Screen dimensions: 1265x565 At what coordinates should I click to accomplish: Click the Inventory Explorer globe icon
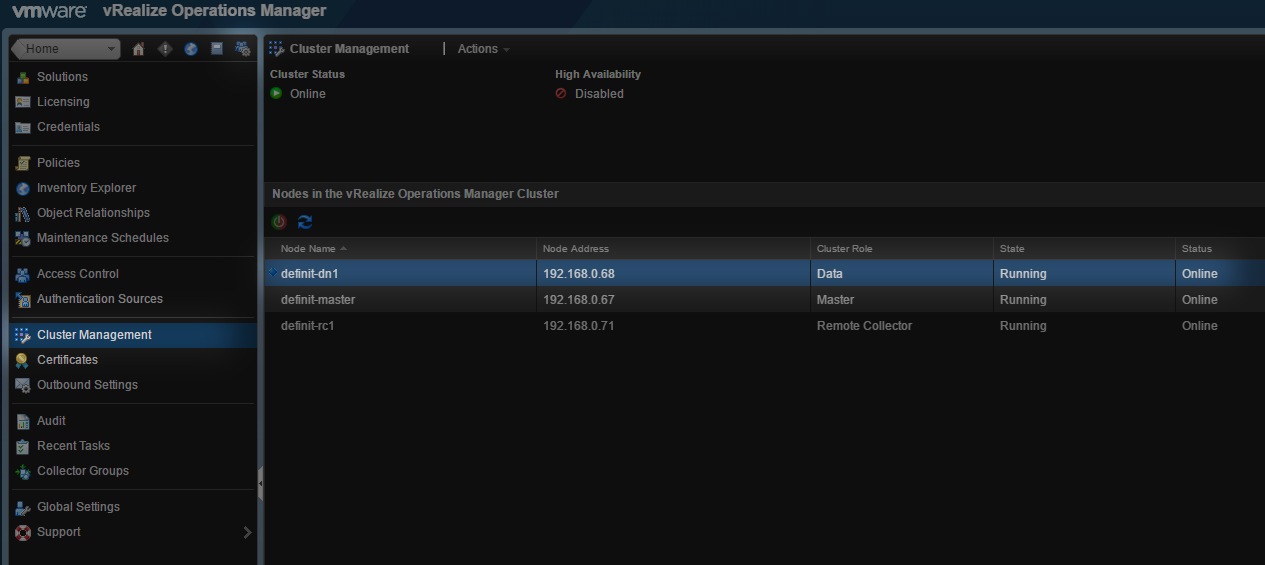click(x=23, y=188)
